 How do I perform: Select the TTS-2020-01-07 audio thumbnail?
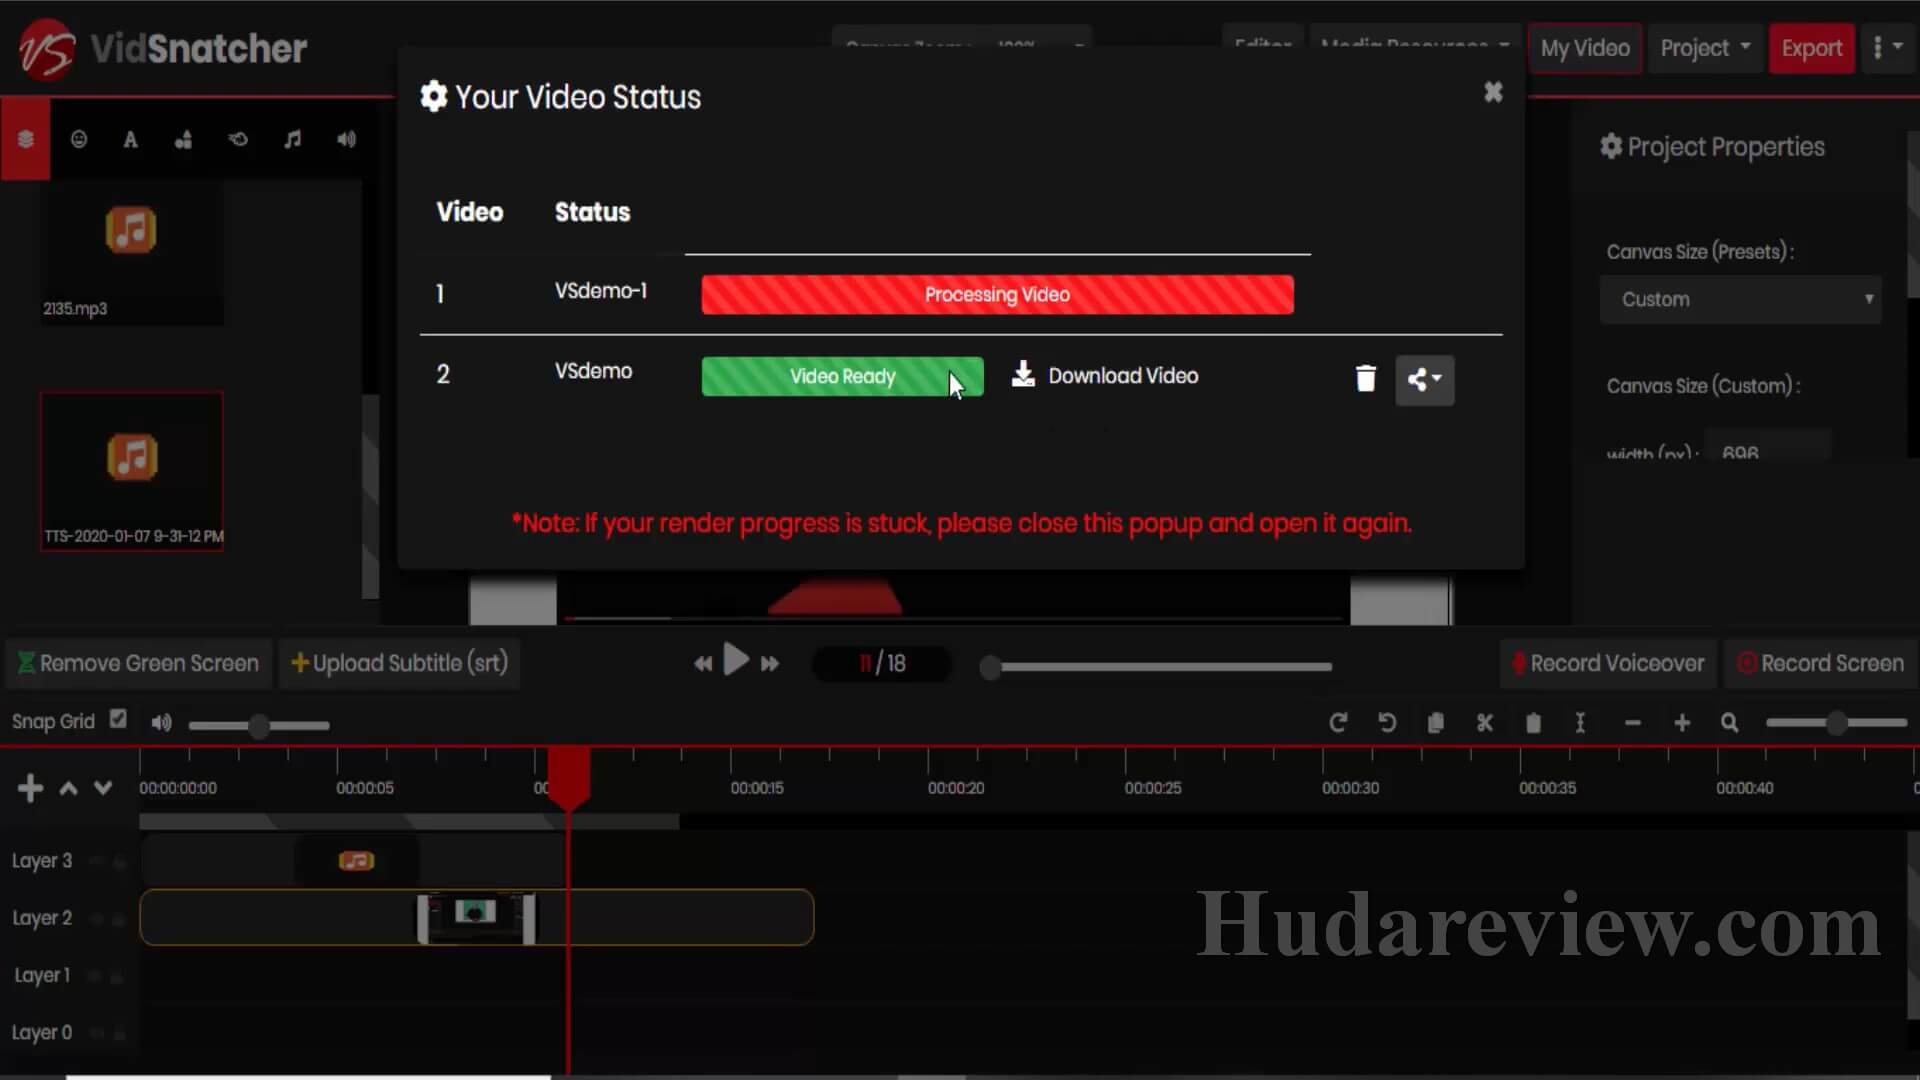132,471
